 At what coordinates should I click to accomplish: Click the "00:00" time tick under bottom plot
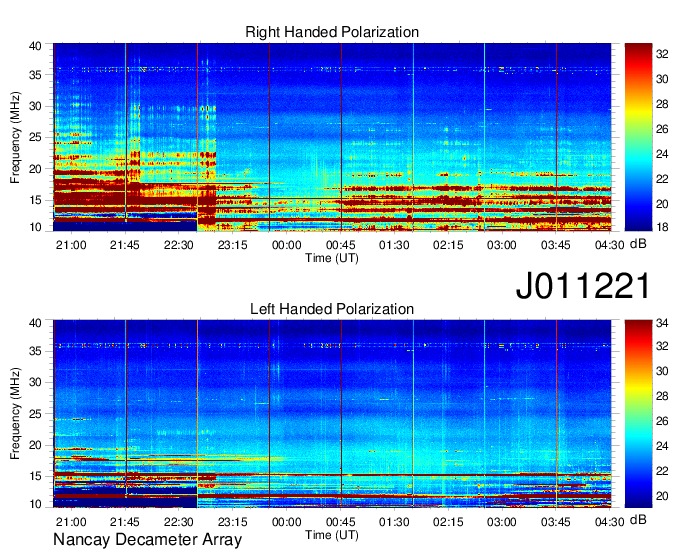[x=287, y=522]
